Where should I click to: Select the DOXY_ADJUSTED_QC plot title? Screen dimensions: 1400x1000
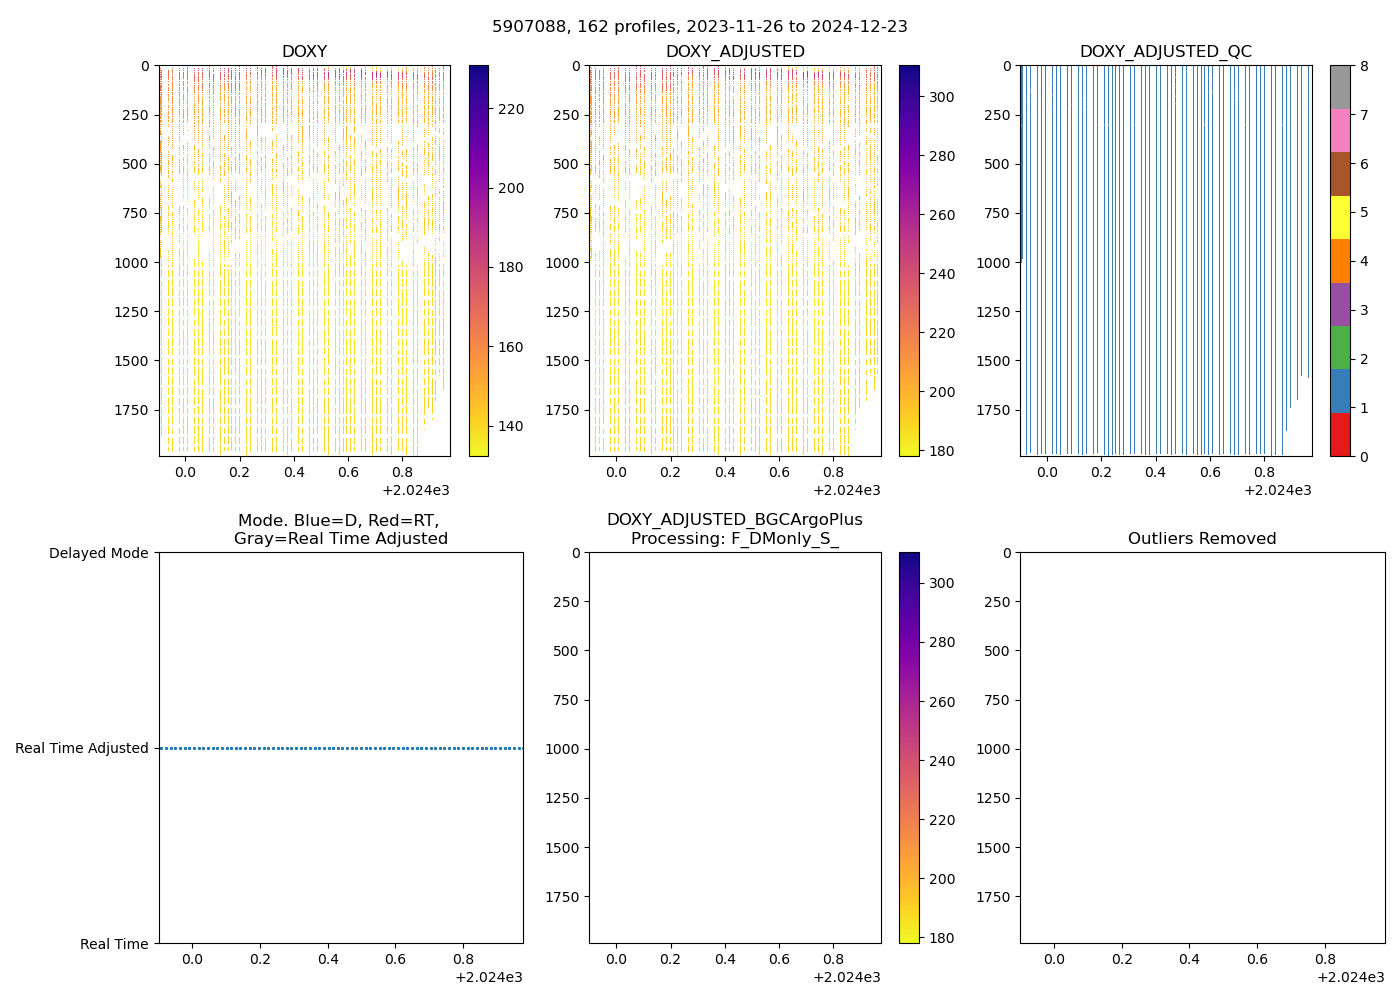1165,52
